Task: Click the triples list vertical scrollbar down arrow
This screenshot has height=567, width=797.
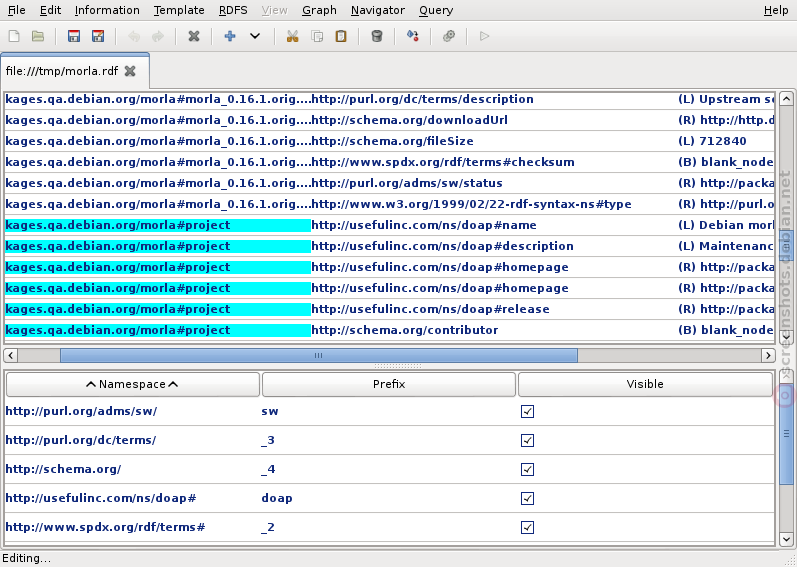Action: pyautogui.click(x=786, y=336)
